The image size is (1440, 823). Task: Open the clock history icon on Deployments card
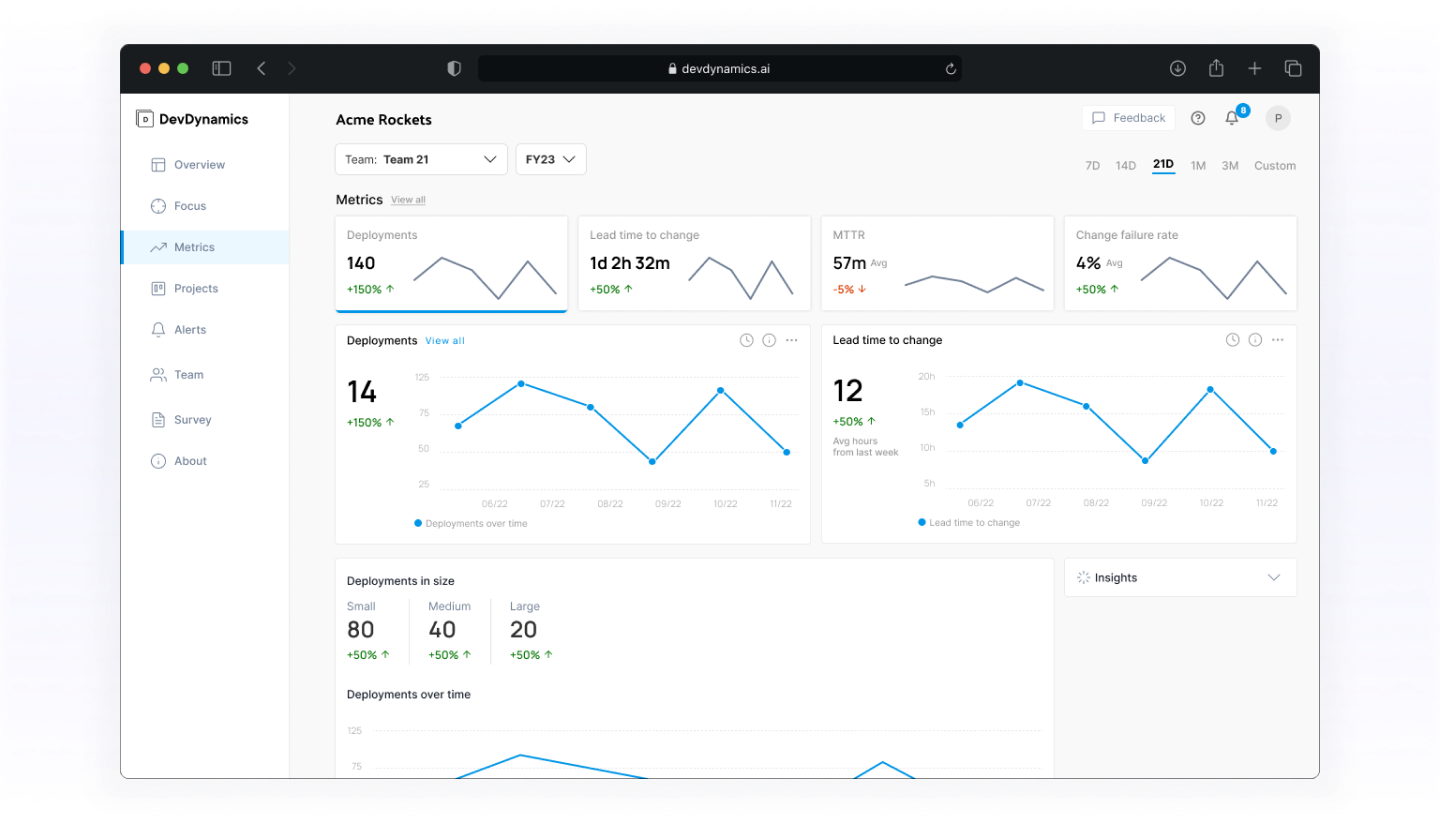(x=746, y=340)
